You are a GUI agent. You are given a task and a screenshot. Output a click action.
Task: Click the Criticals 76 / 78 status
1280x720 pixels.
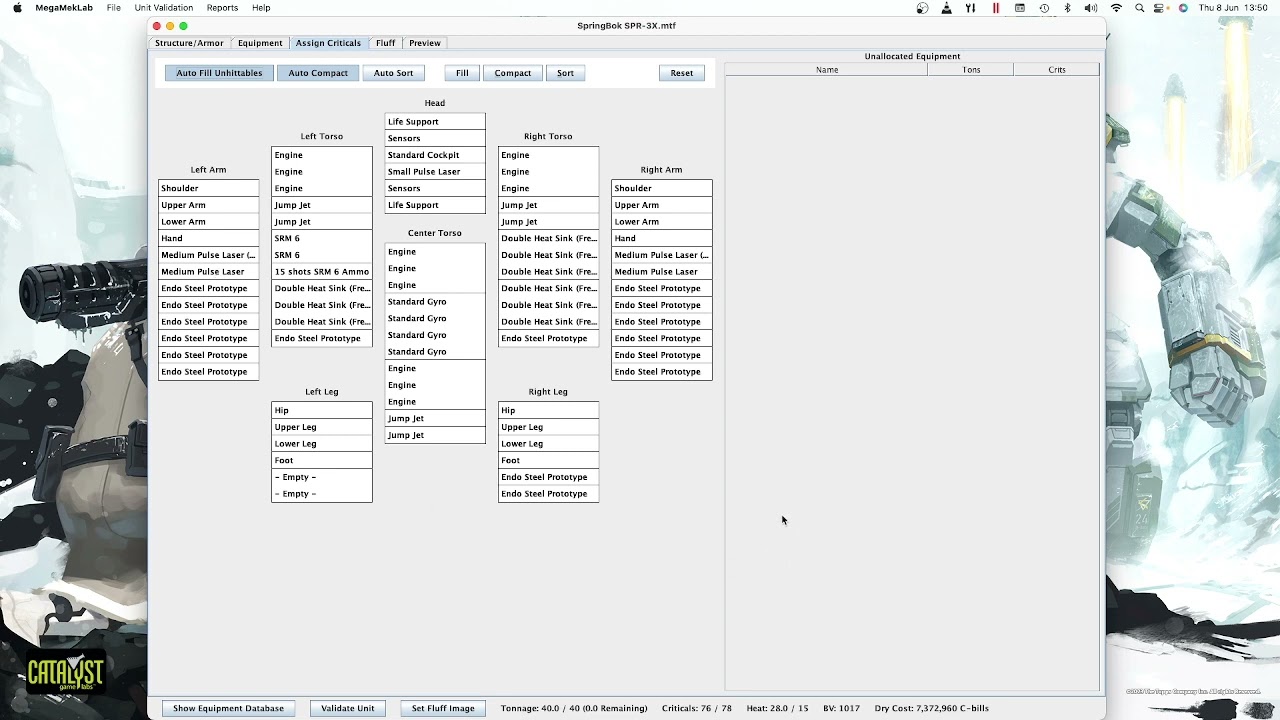[x=697, y=708]
